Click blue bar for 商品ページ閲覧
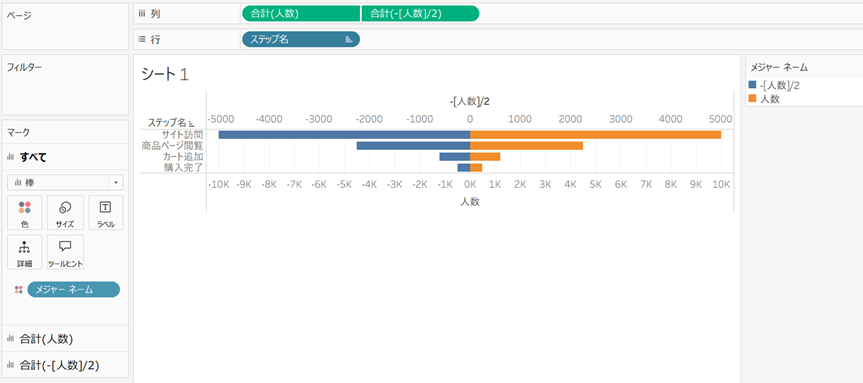 pos(413,146)
